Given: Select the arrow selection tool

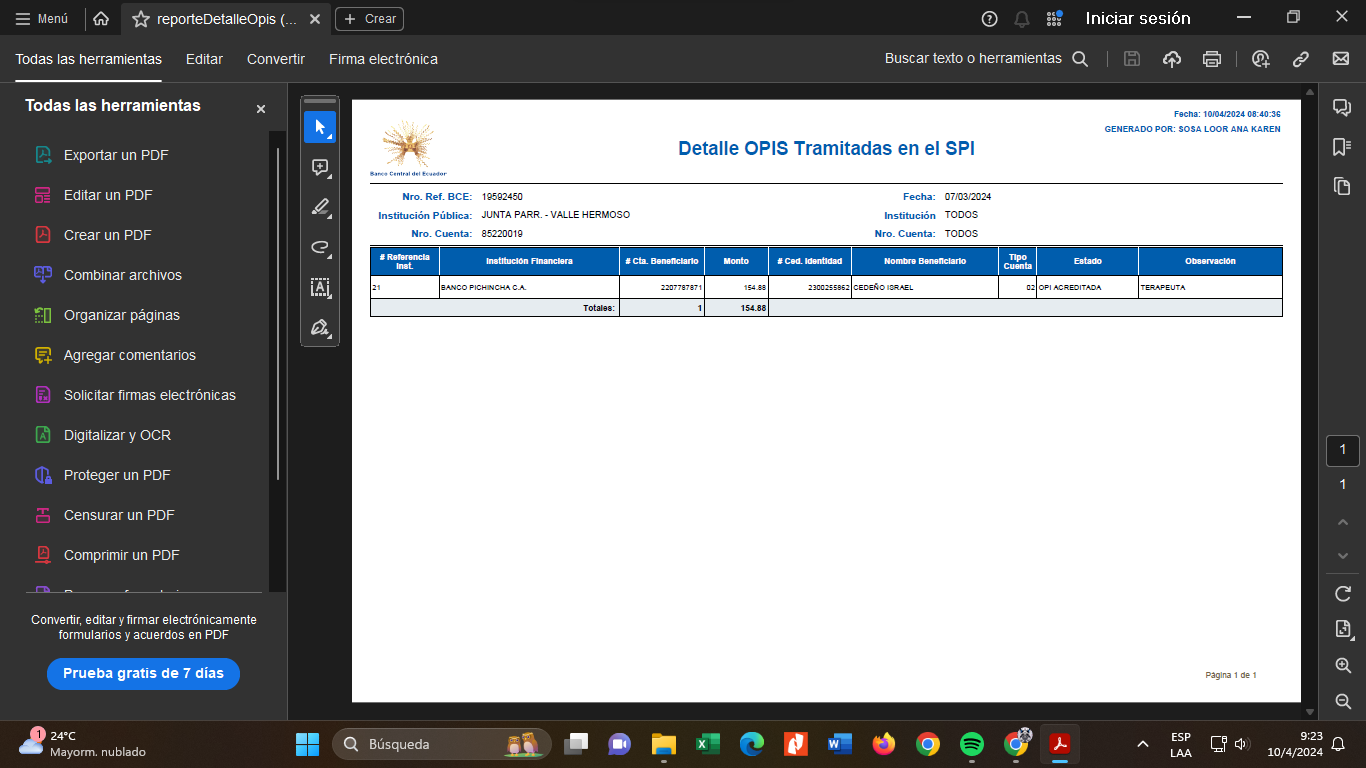Looking at the screenshot, I should click(x=320, y=127).
